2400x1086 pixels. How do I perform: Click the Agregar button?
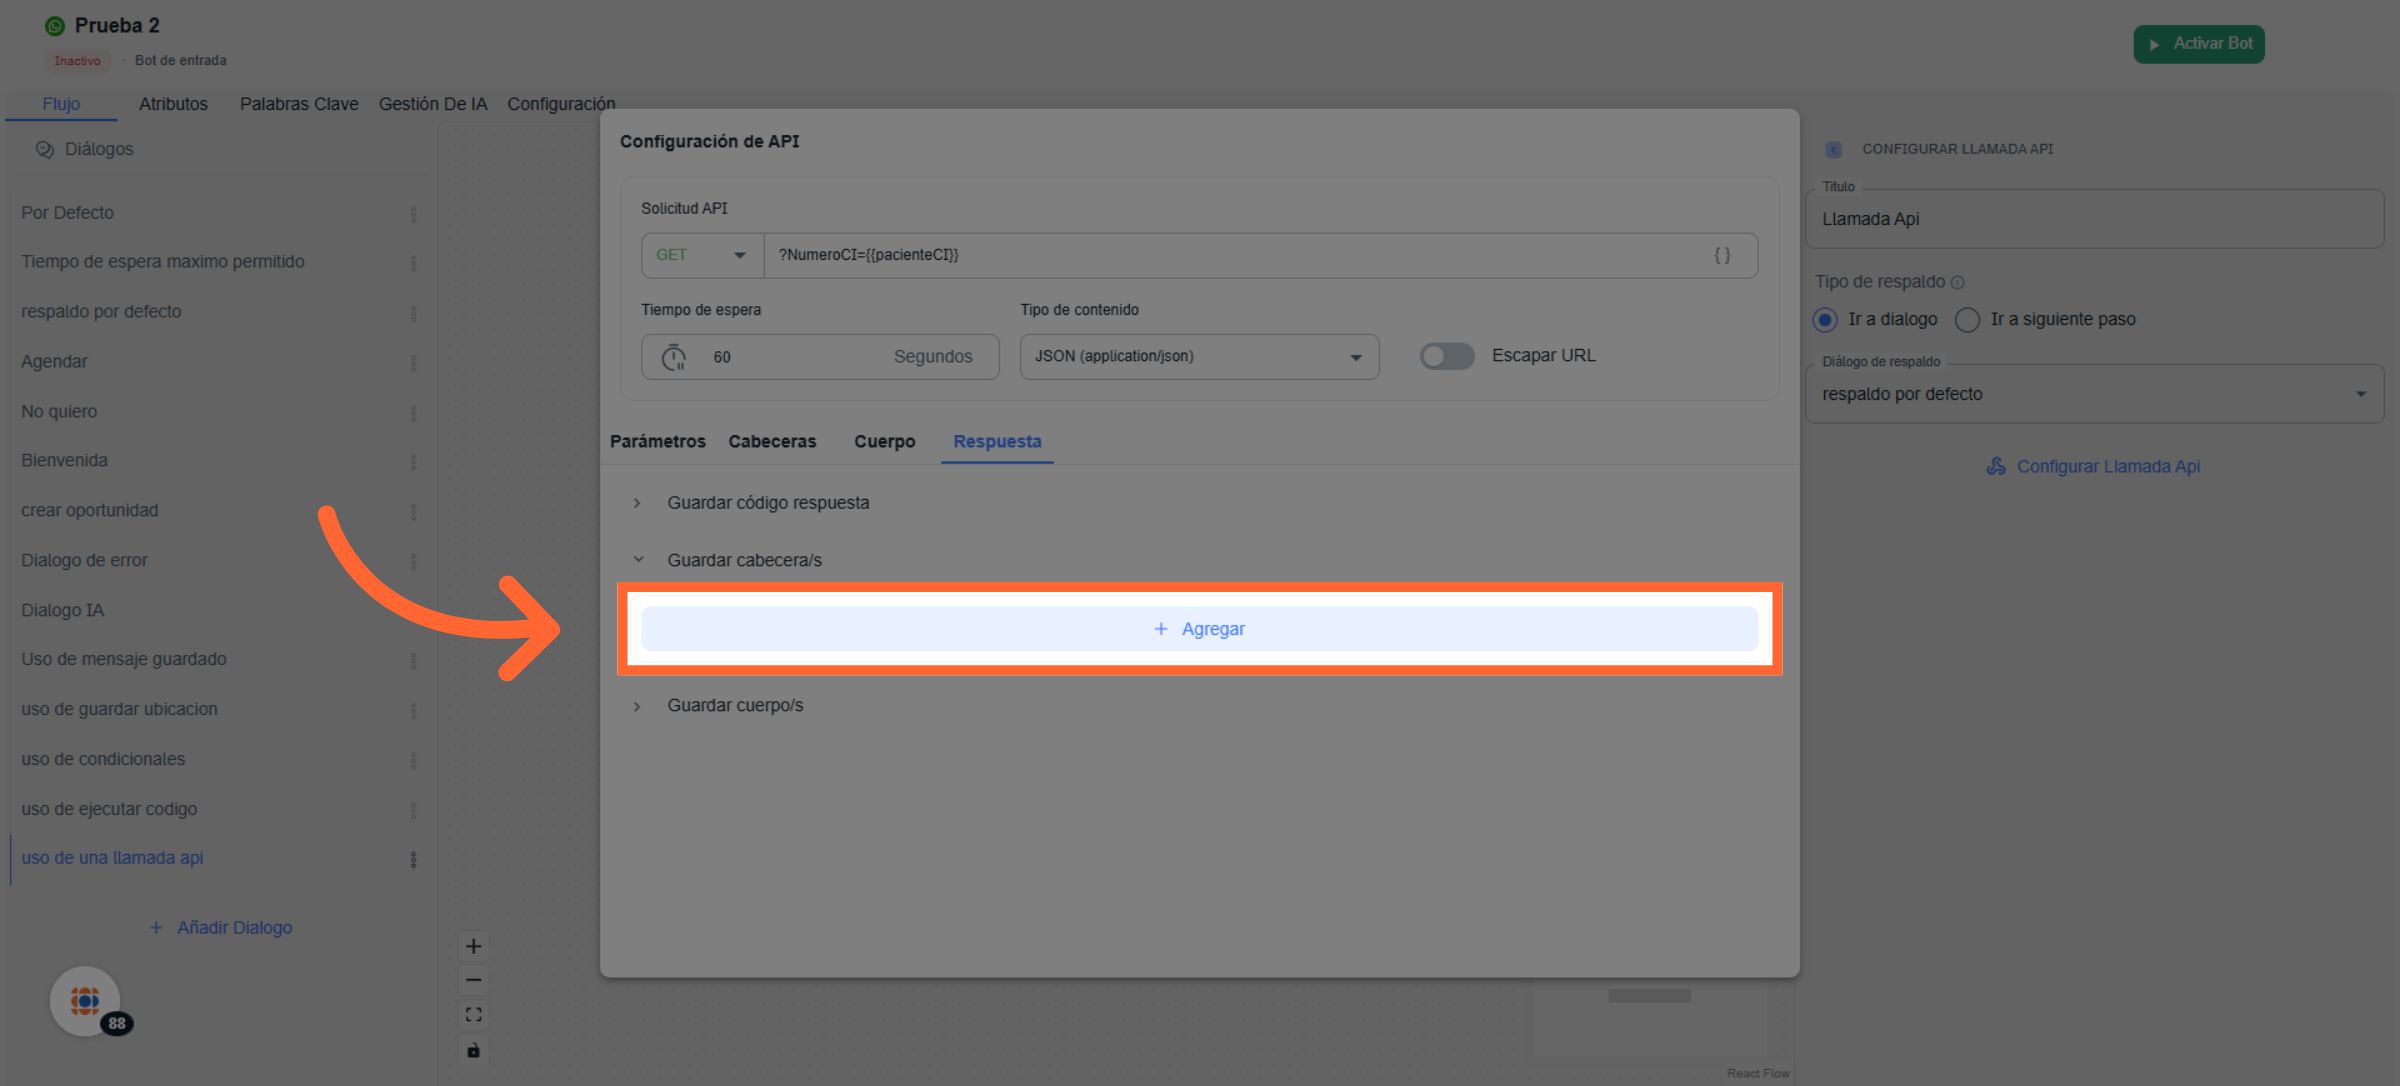tap(1199, 629)
